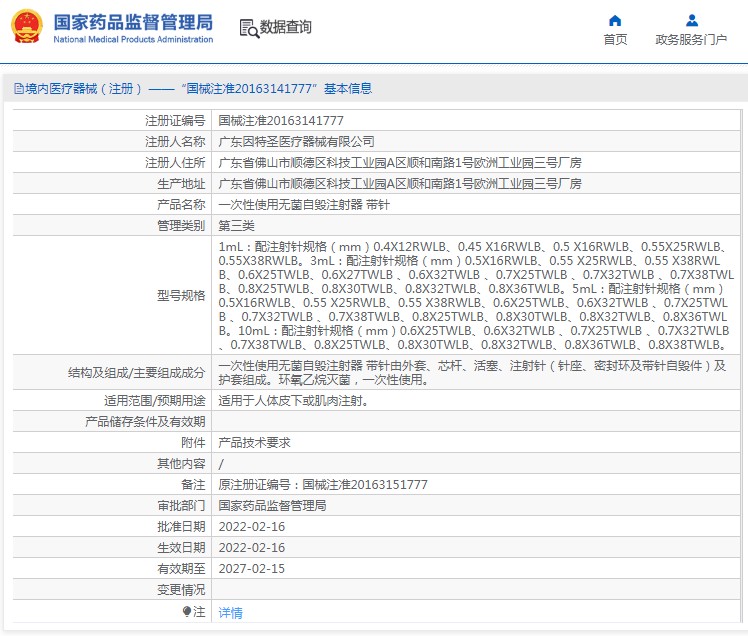Open the 详情 details link
This screenshot has width=748, height=636.
230,613
